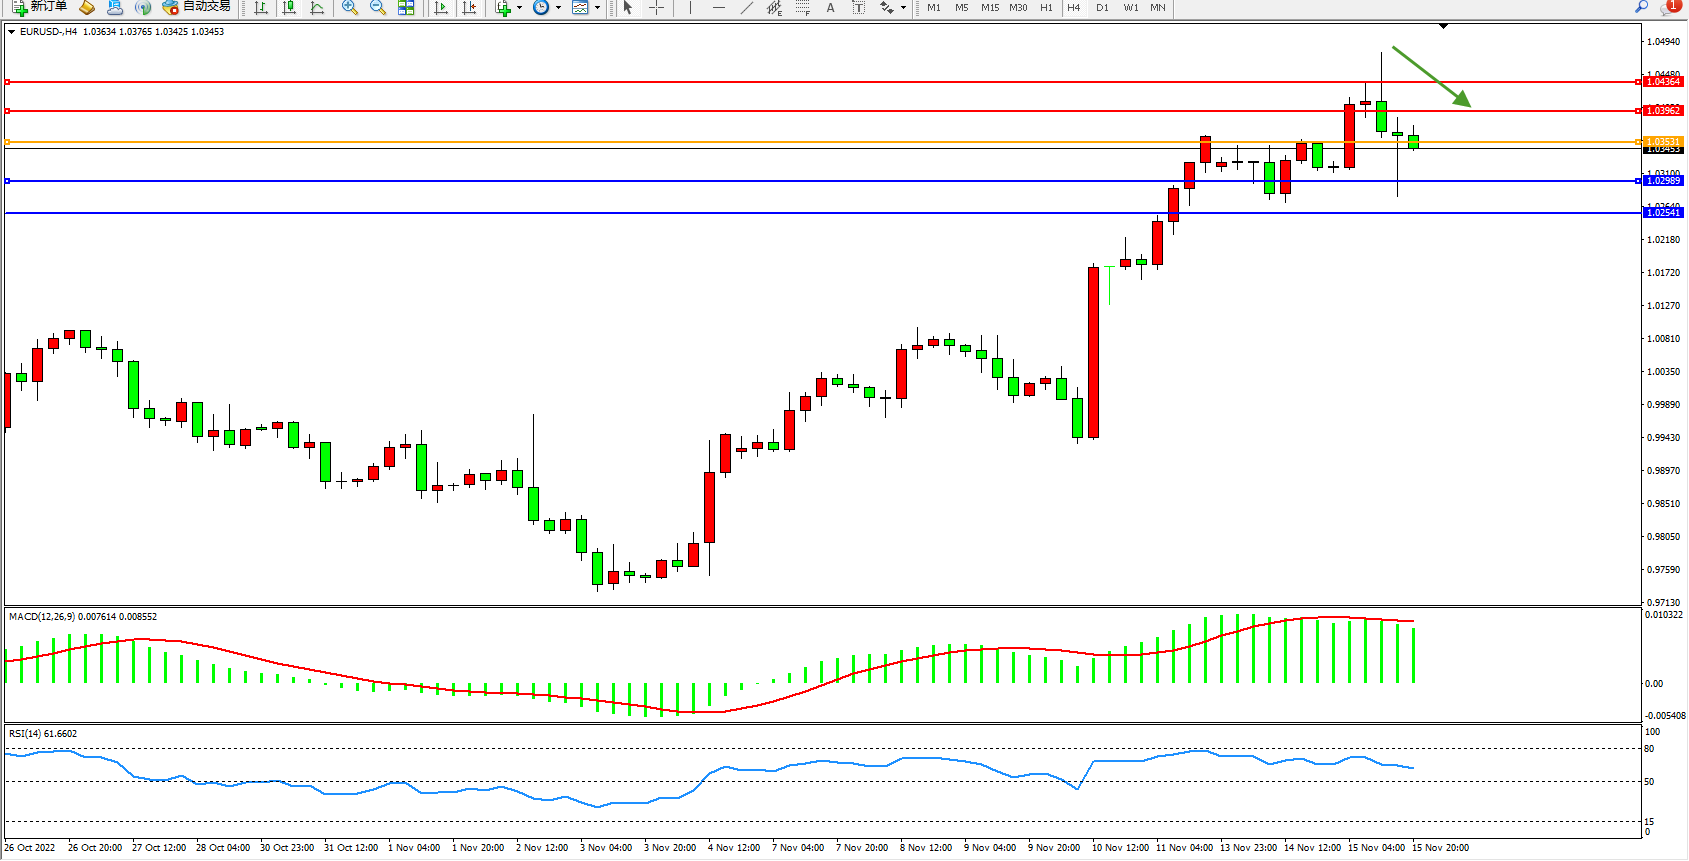Draw a horizontal line tool

point(718,7)
